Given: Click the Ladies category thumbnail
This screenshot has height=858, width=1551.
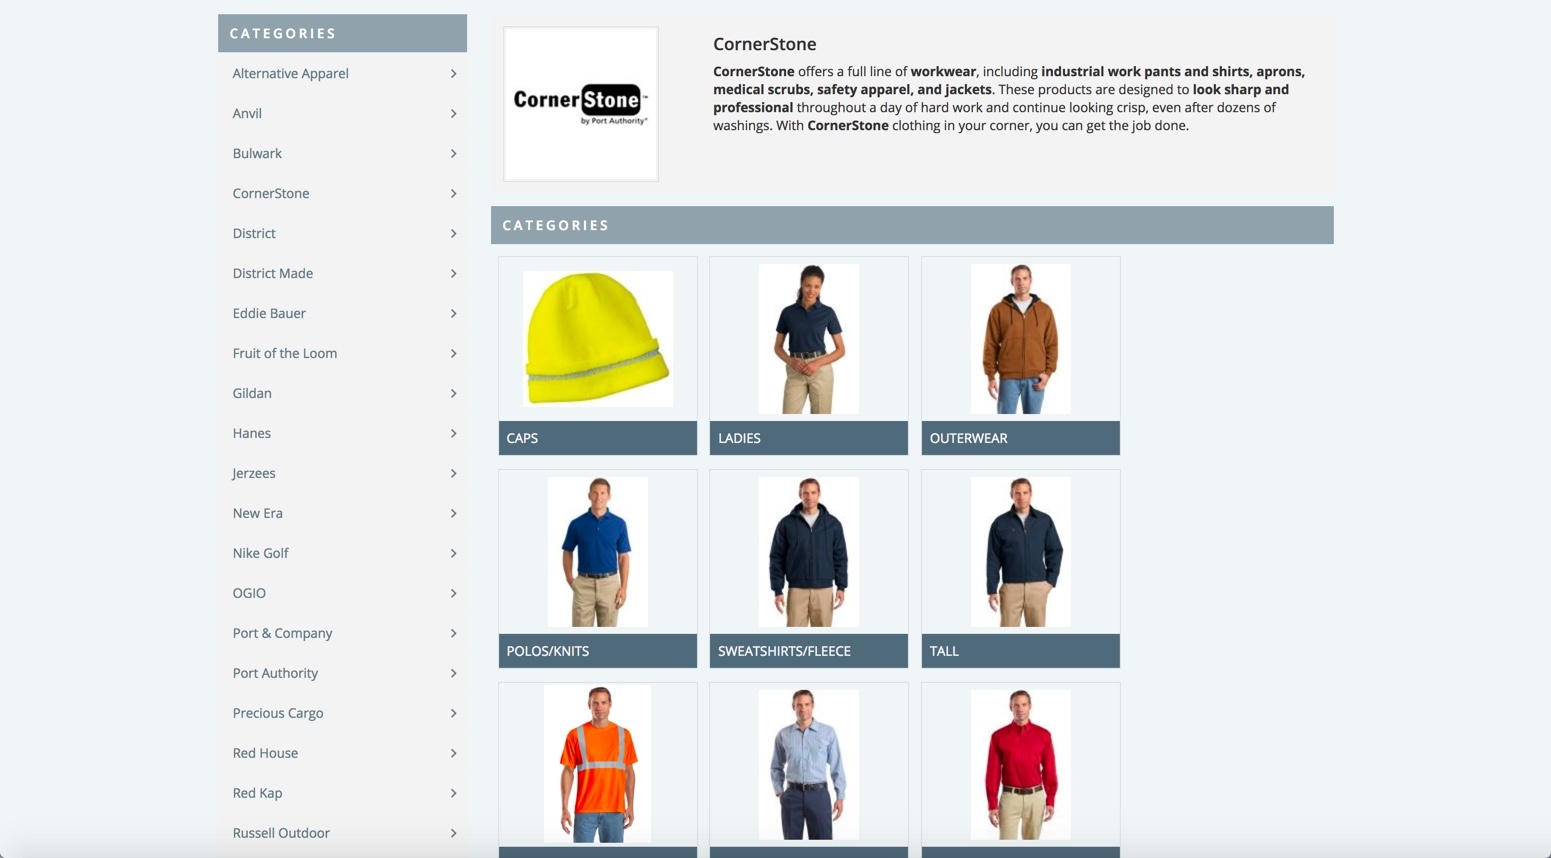Looking at the screenshot, I should click(808, 338).
